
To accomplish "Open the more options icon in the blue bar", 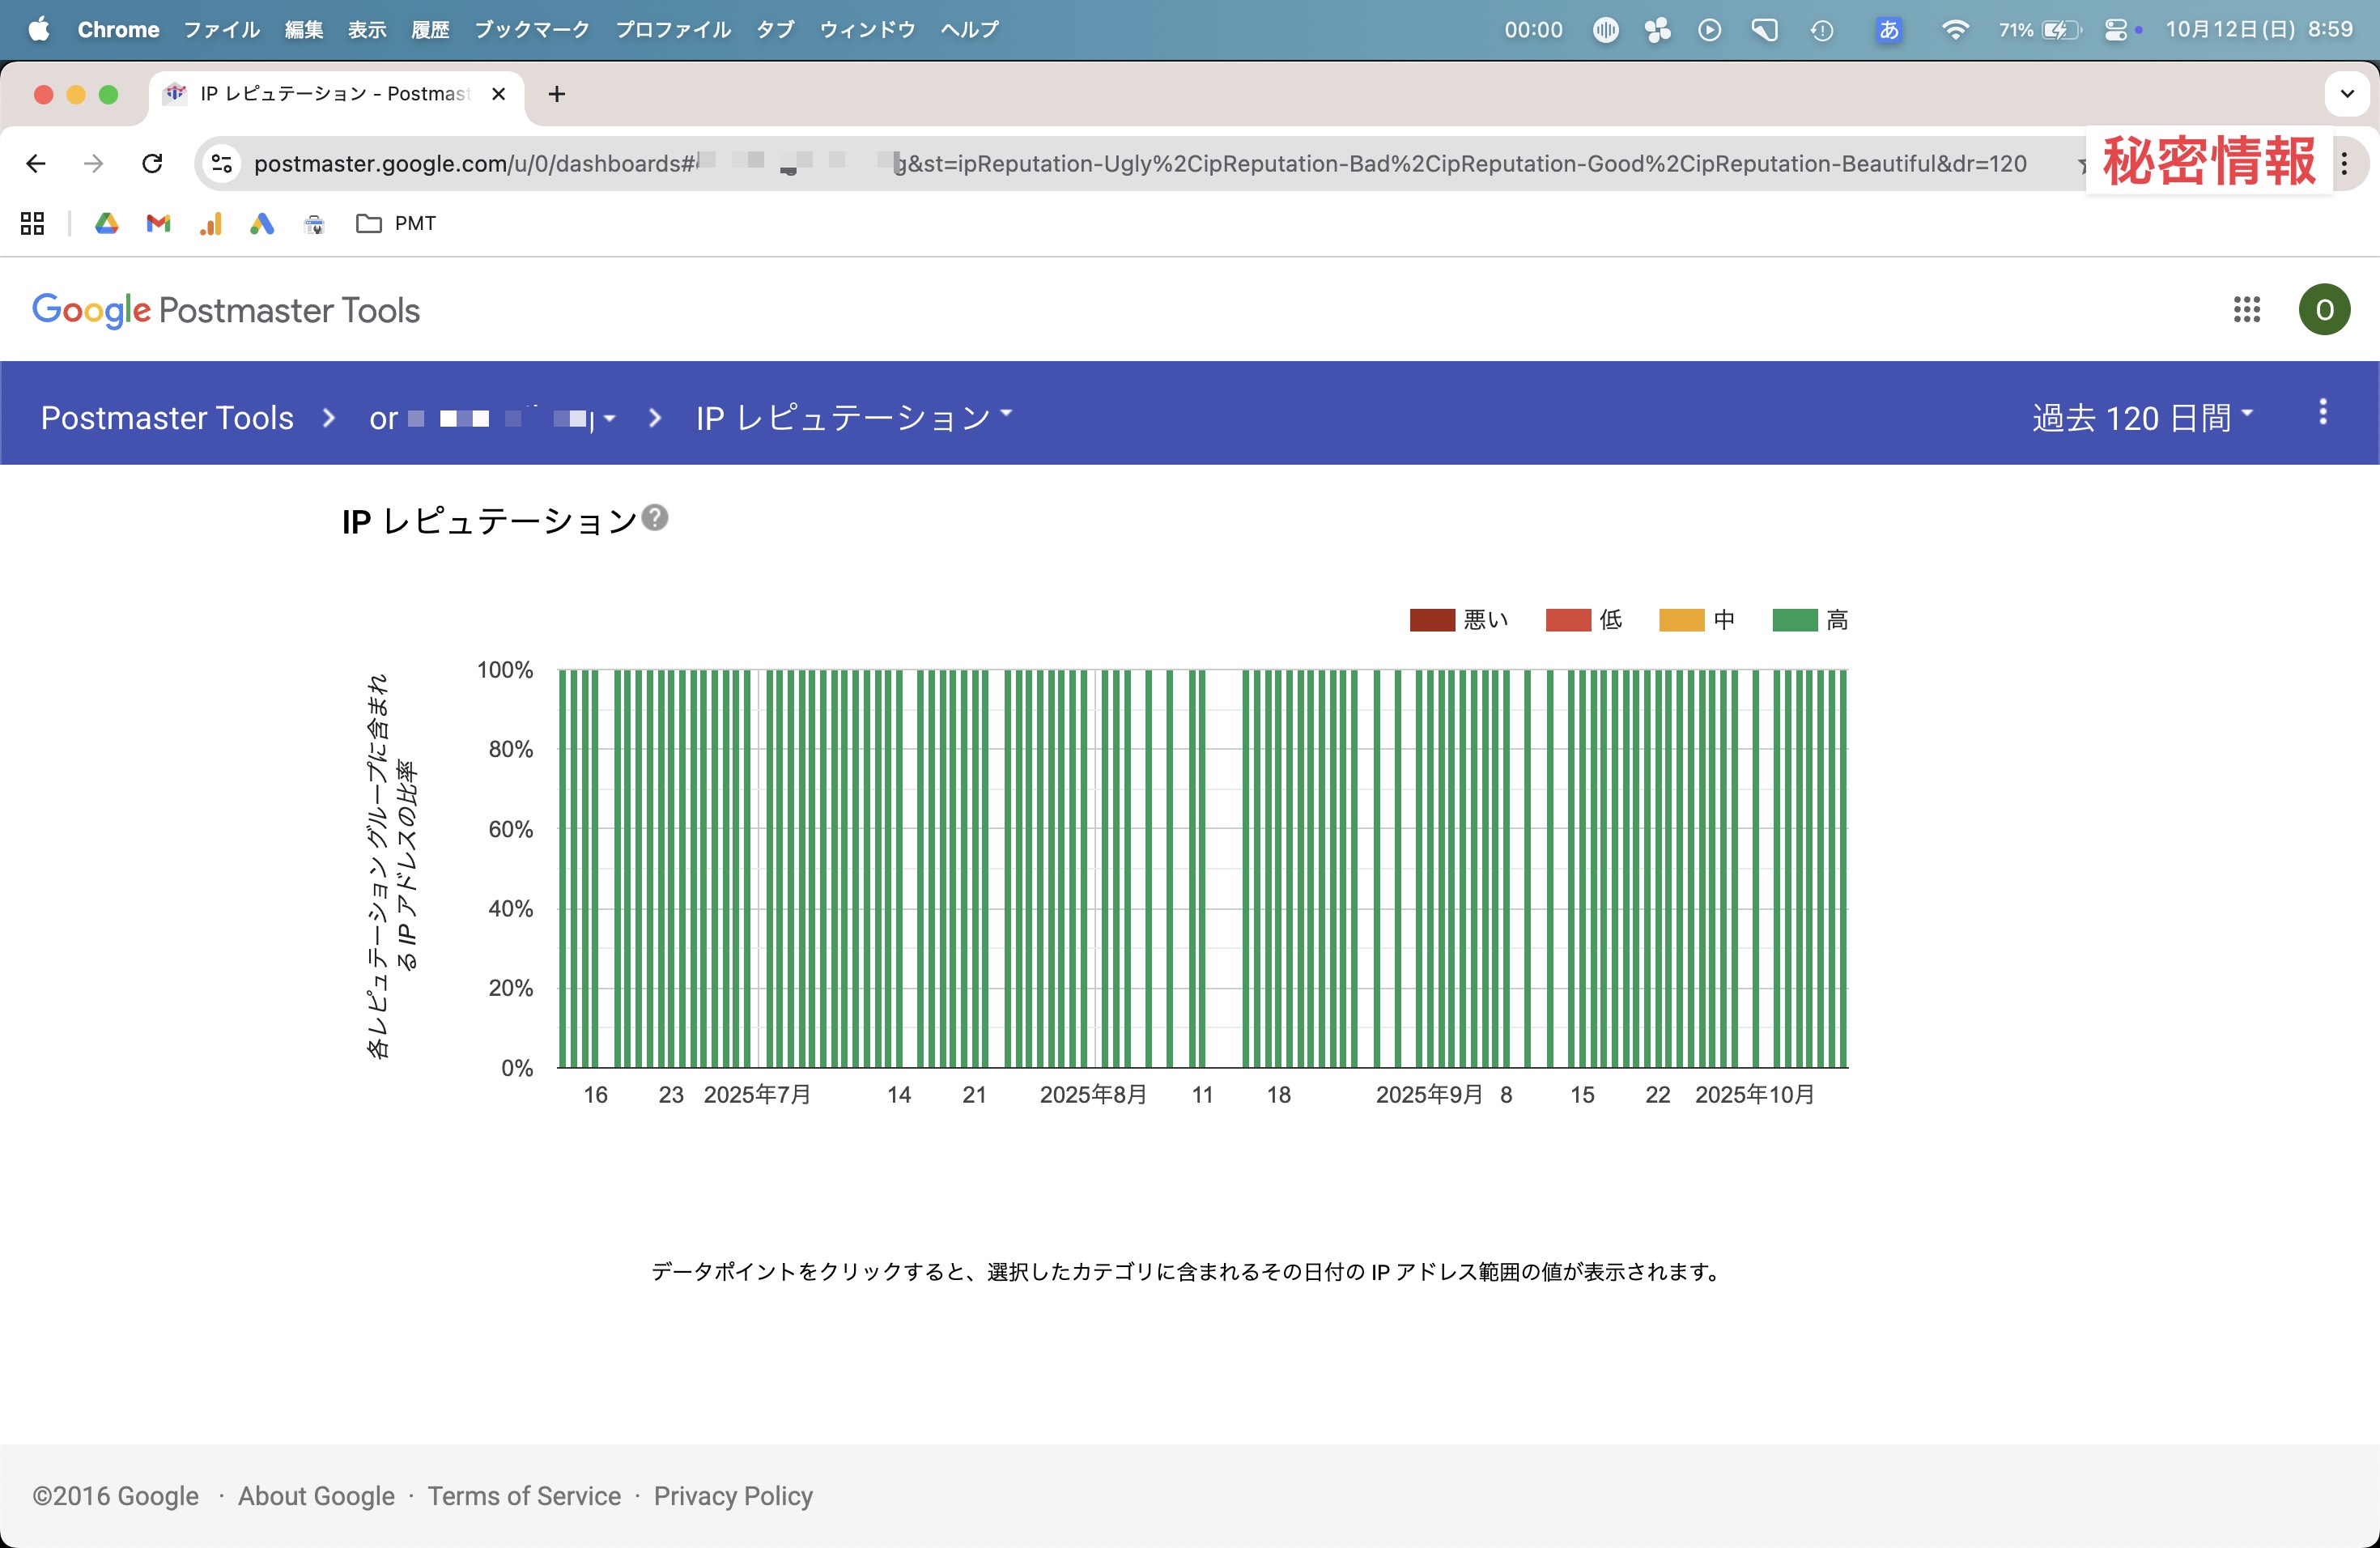I will click(2322, 412).
